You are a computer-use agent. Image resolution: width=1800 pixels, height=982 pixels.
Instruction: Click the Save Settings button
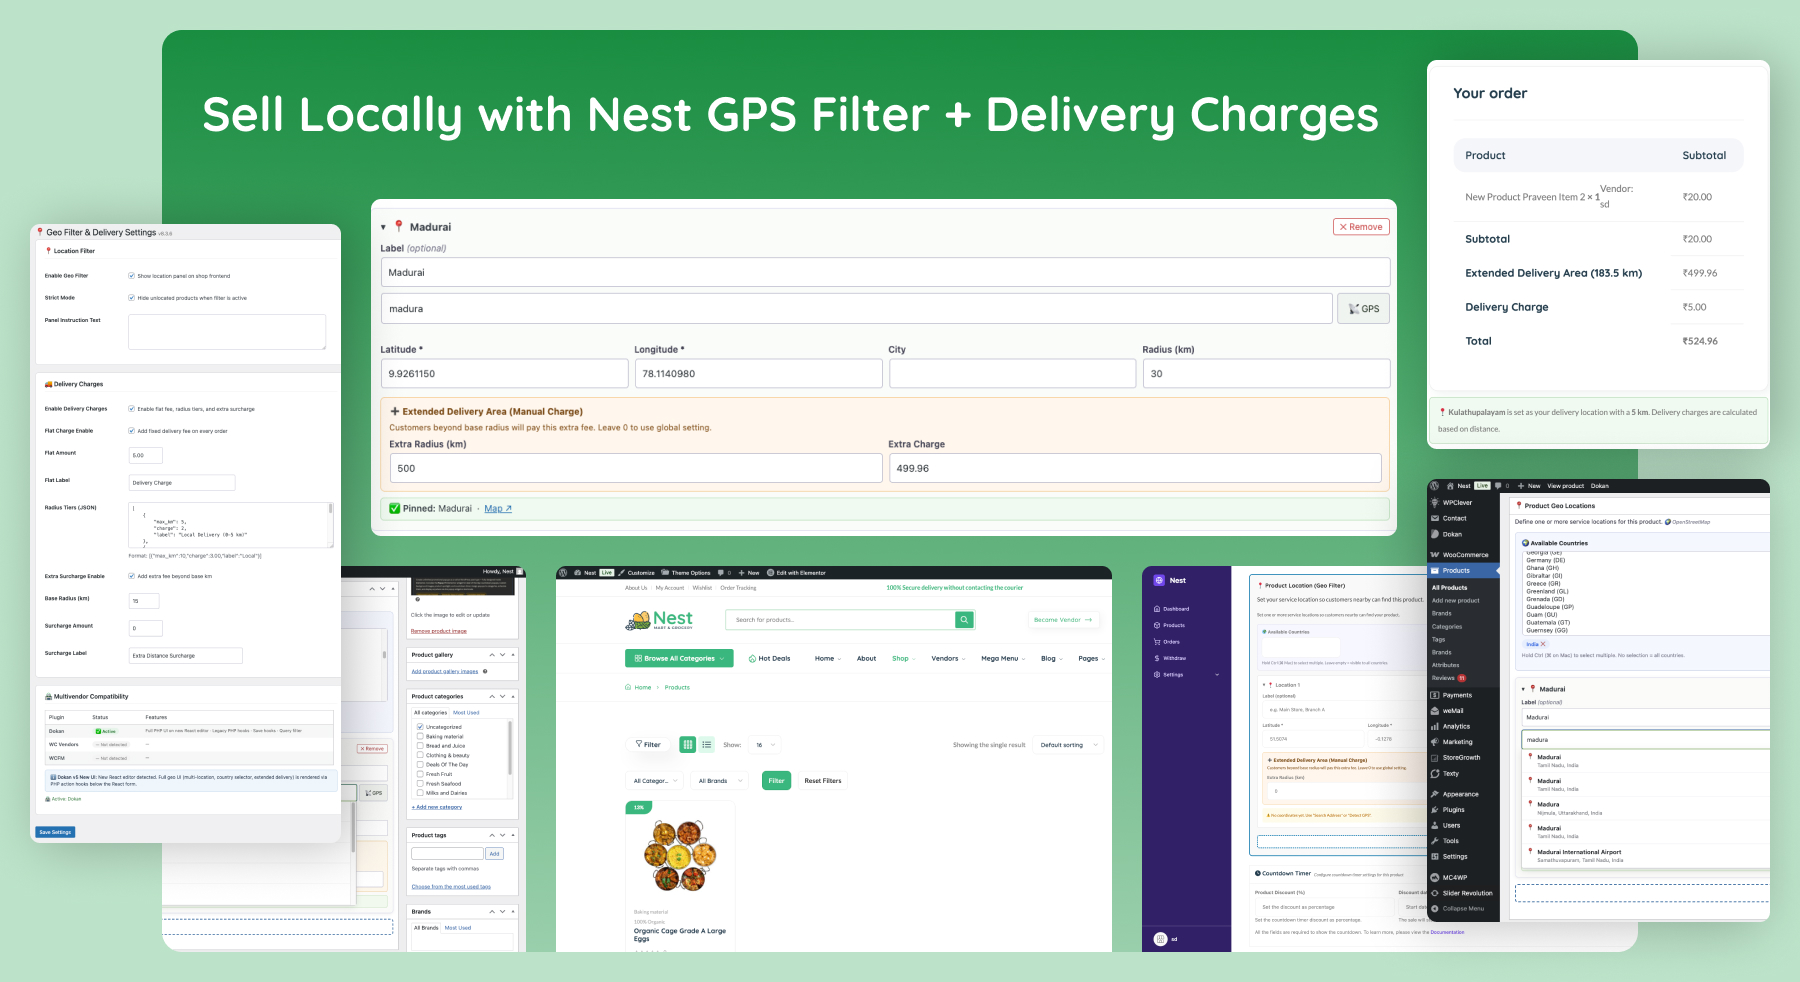click(x=56, y=832)
